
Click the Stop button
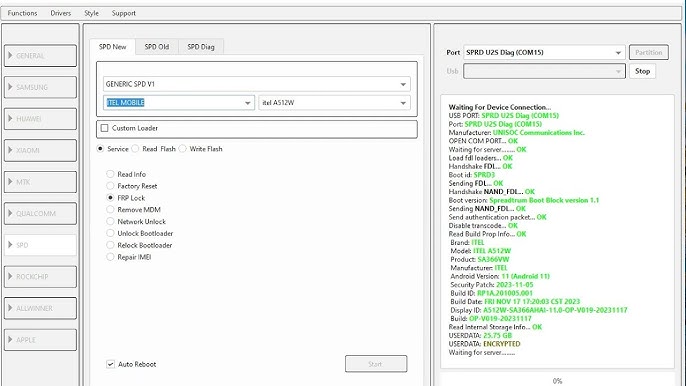pos(642,71)
